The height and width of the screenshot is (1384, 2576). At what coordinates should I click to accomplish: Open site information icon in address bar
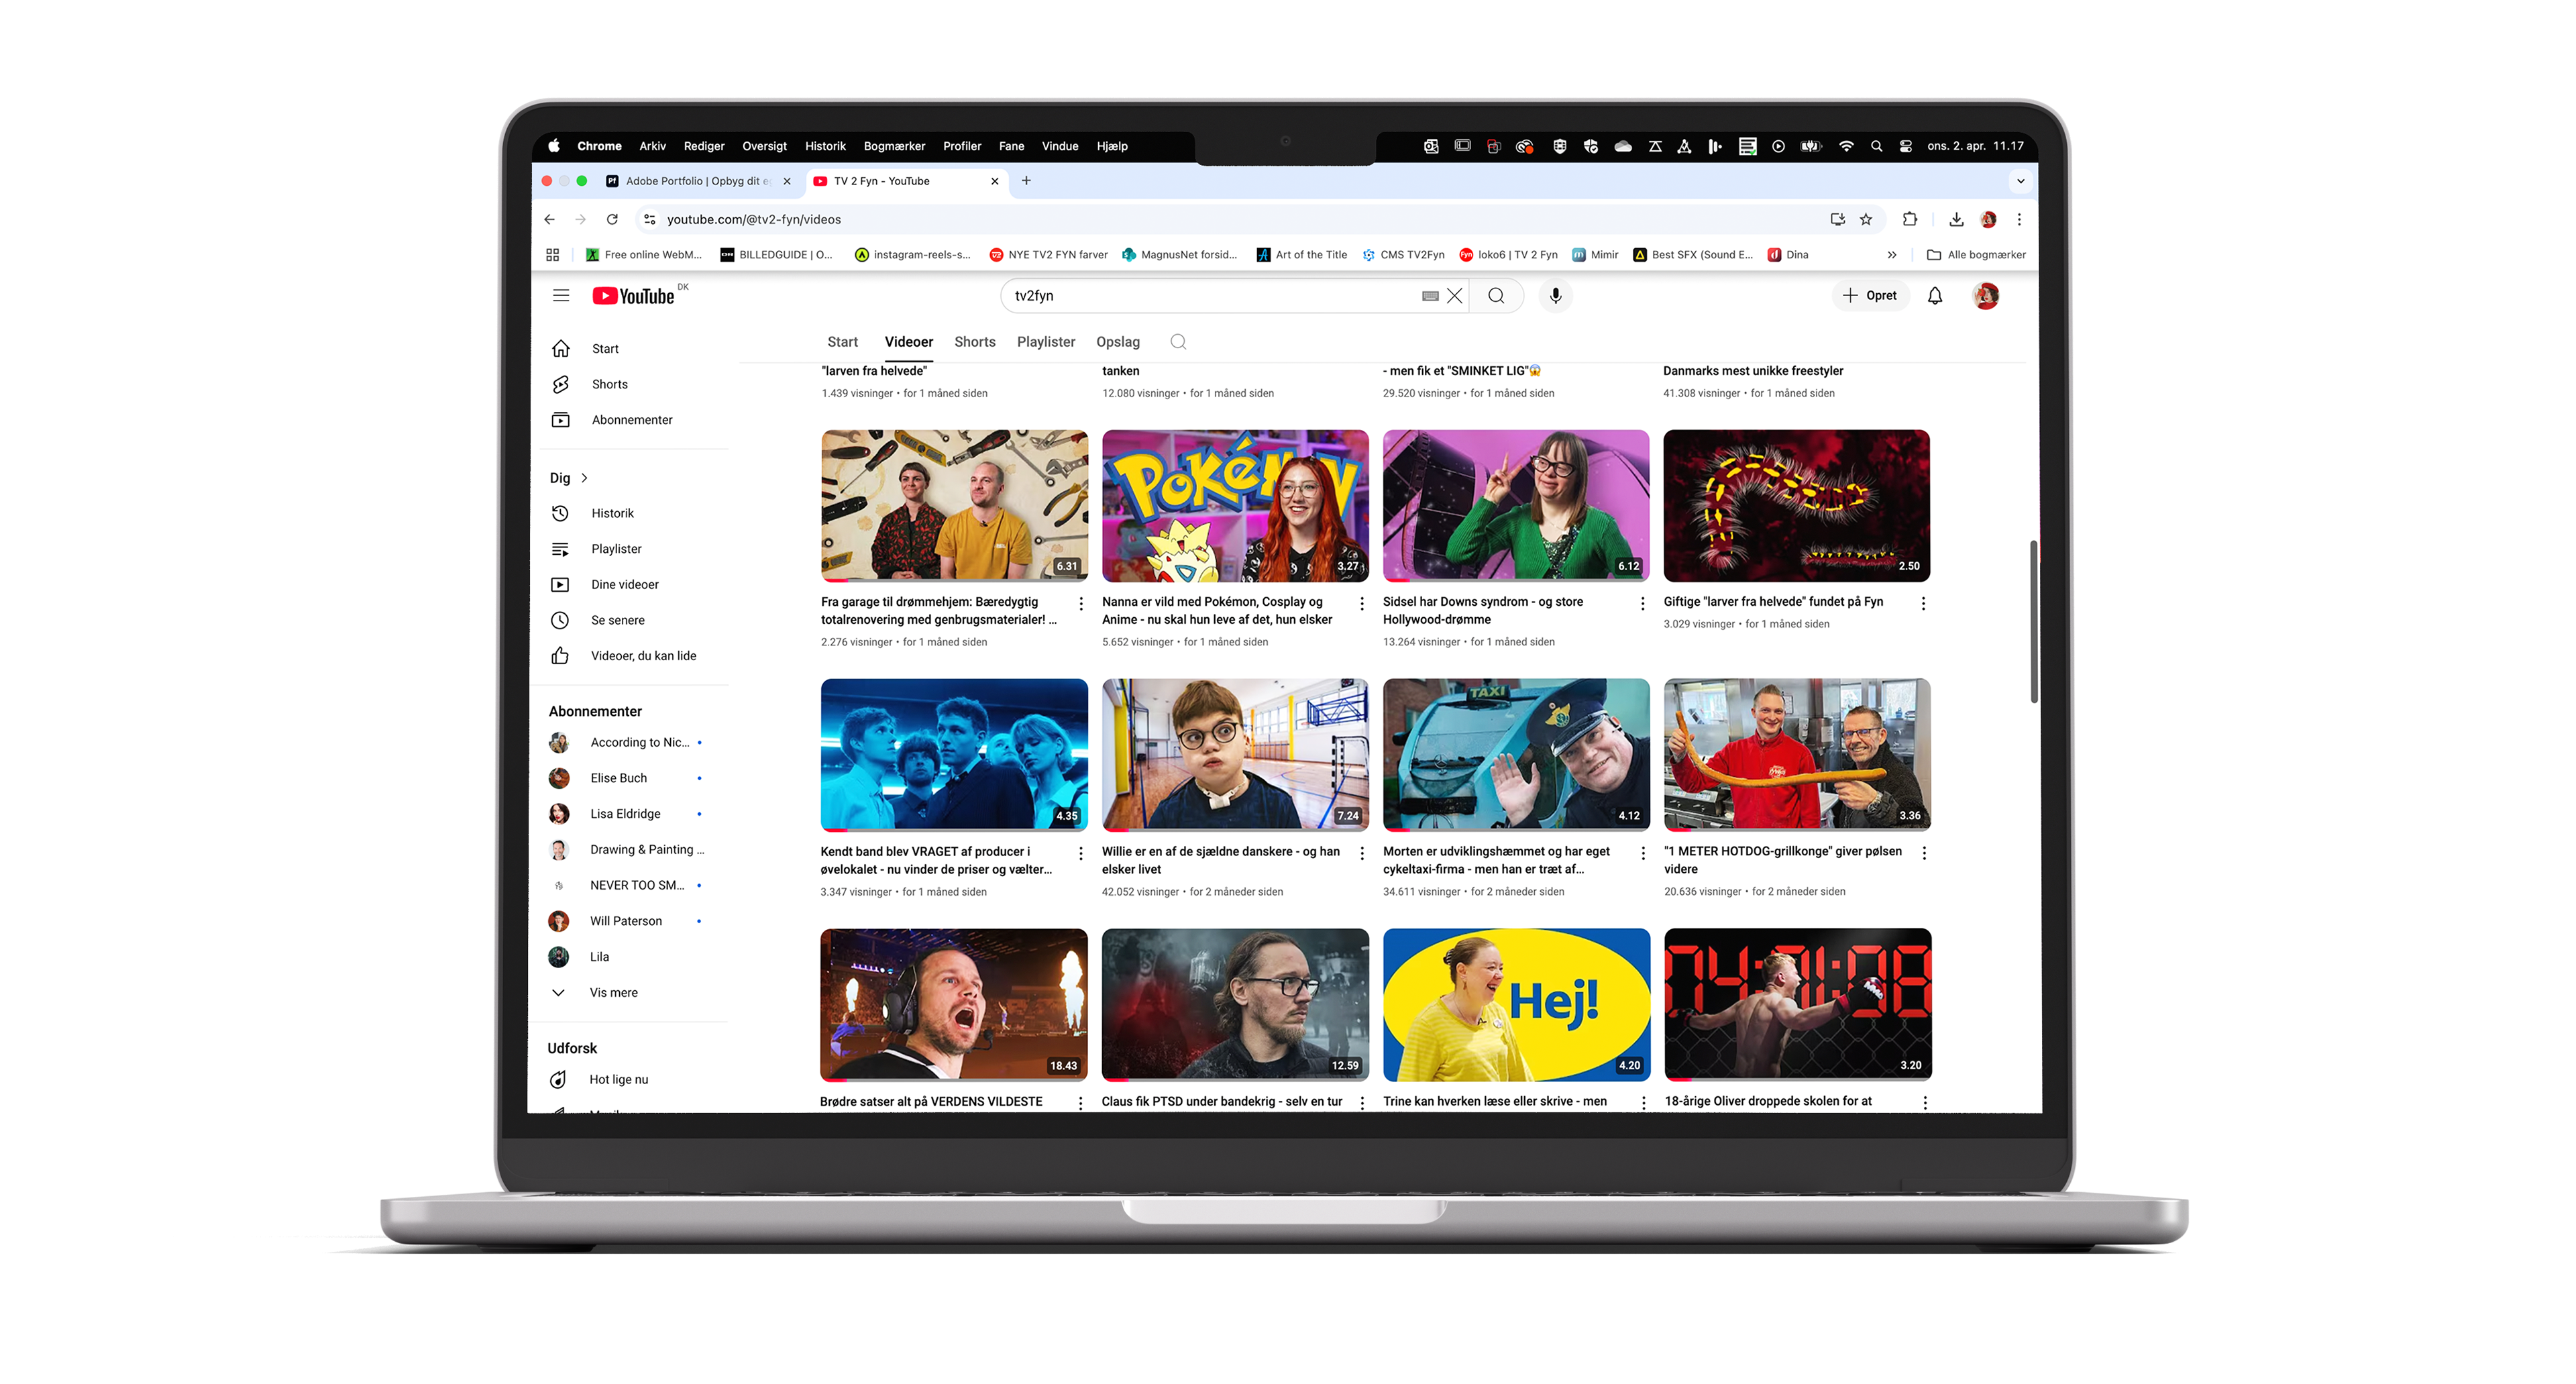650,220
